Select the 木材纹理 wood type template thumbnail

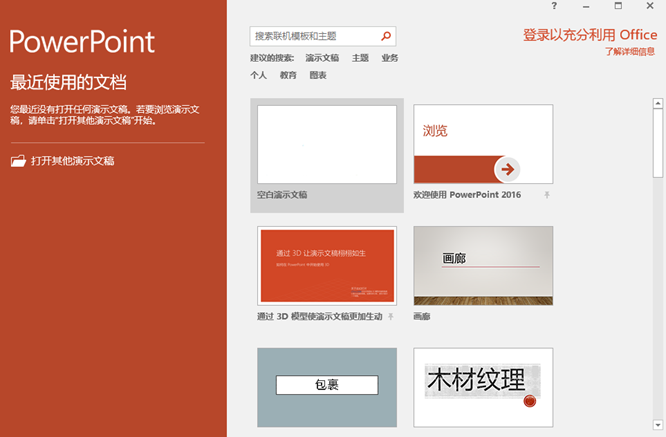pos(483,387)
